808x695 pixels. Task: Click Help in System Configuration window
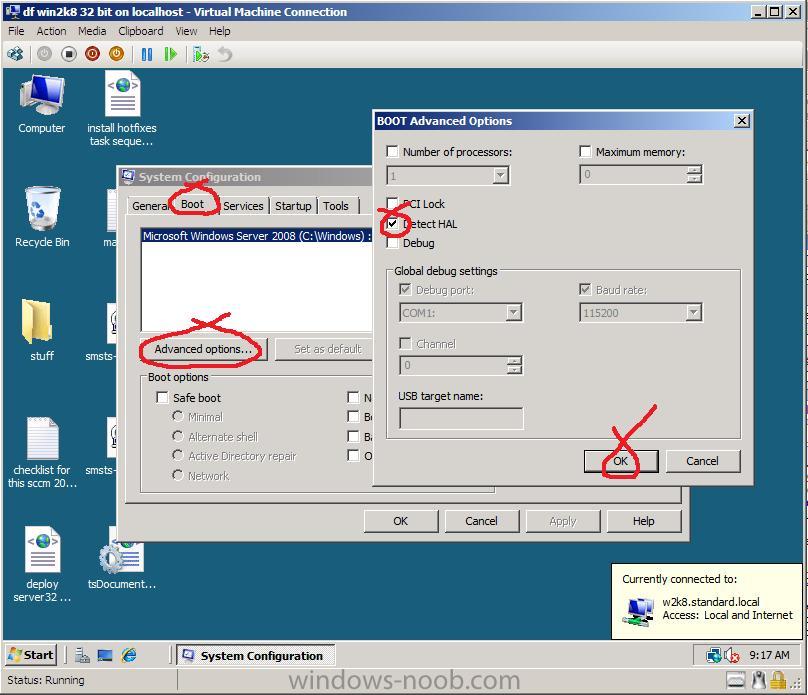(x=644, y=521)
